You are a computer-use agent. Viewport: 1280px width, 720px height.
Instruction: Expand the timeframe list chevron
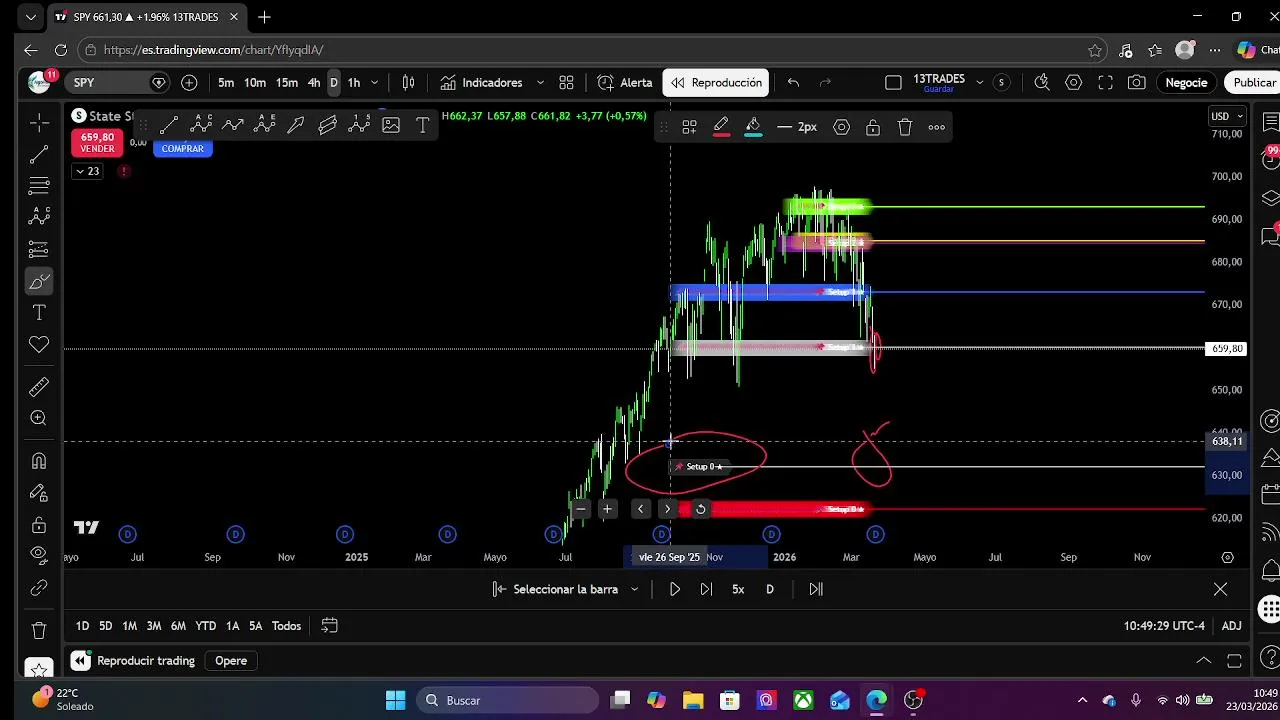click(375, 83)
